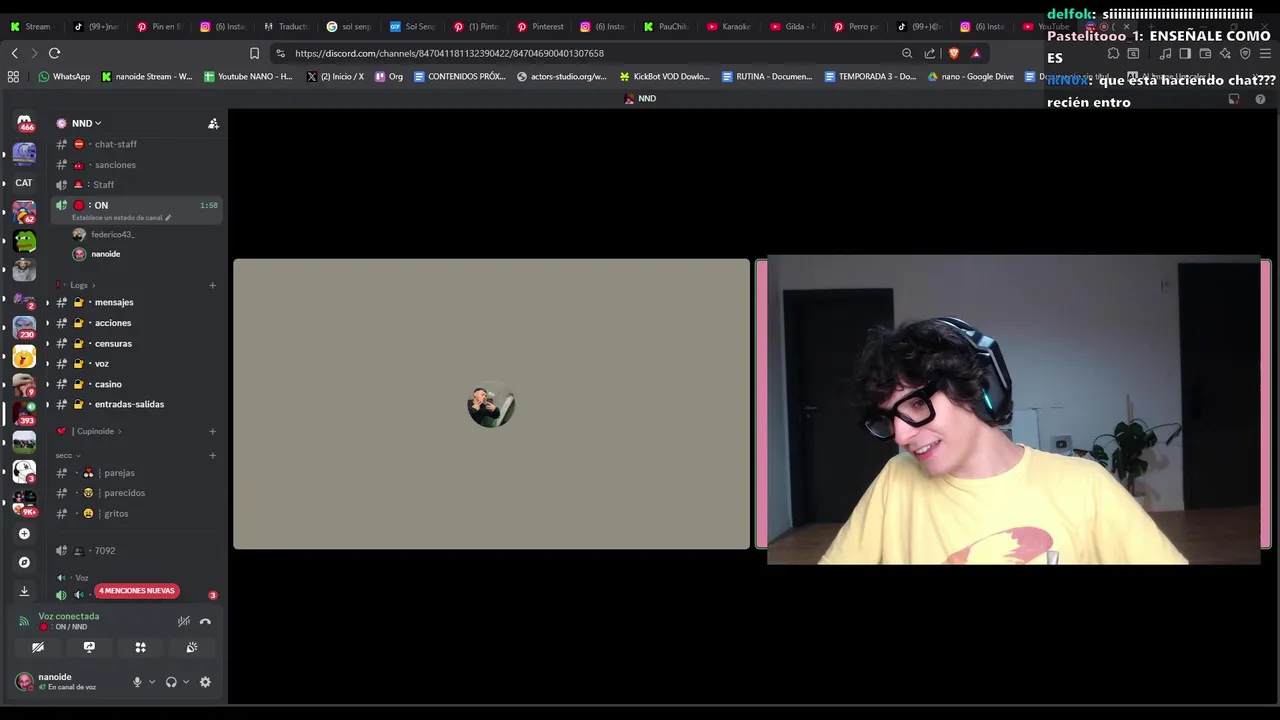Open Youtube NANO bookmark
Viewport: 1280px width, 720px height.
tap(248, 76)
